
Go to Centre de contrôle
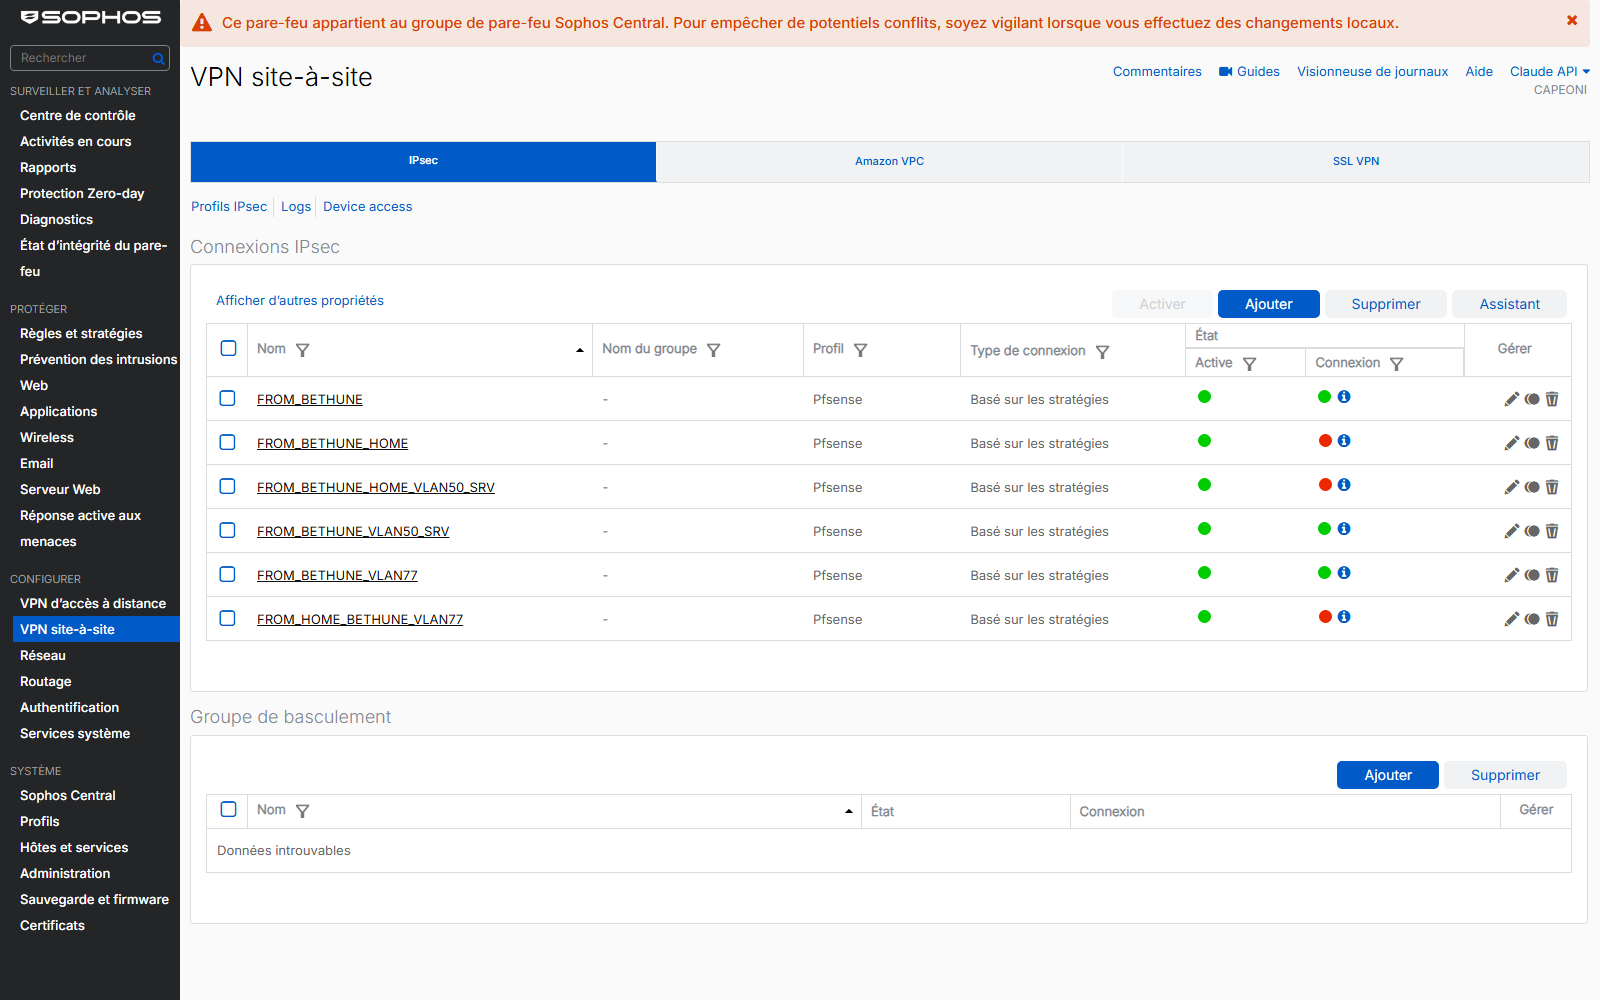78,115
